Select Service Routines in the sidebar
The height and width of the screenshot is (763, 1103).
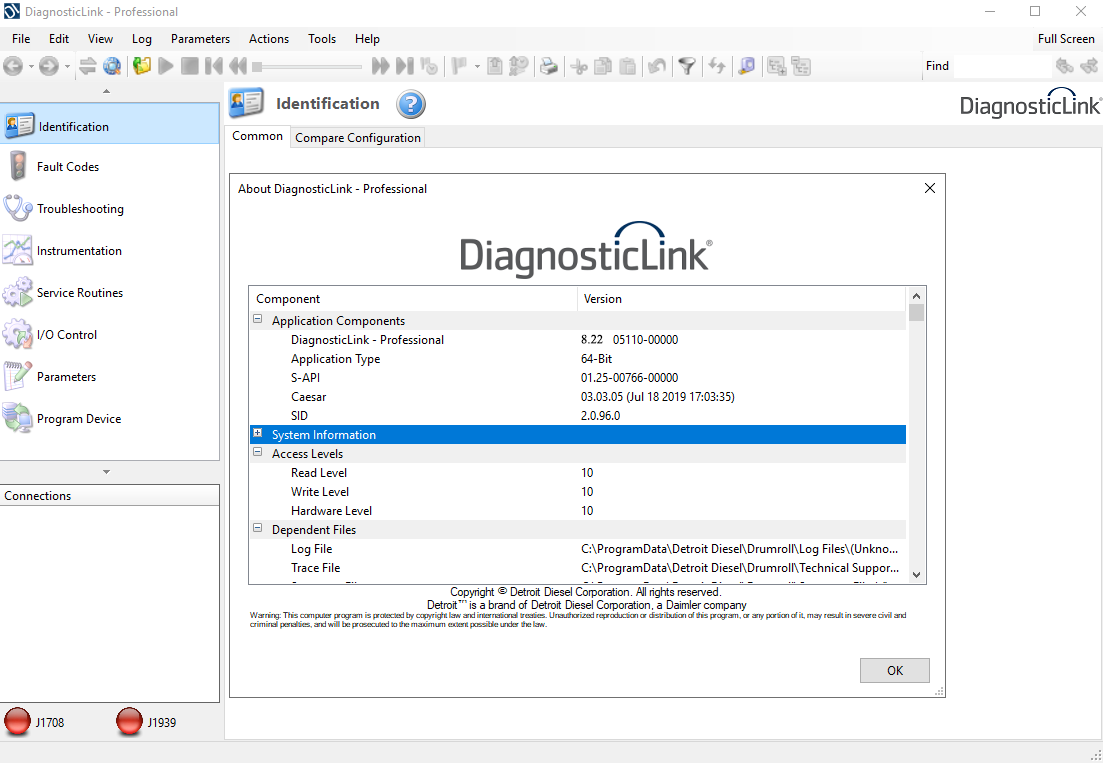(x=80, y=293)
